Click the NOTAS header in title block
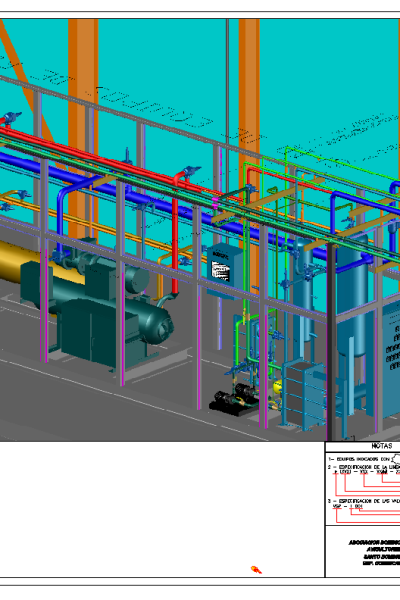 coord(382,446)
